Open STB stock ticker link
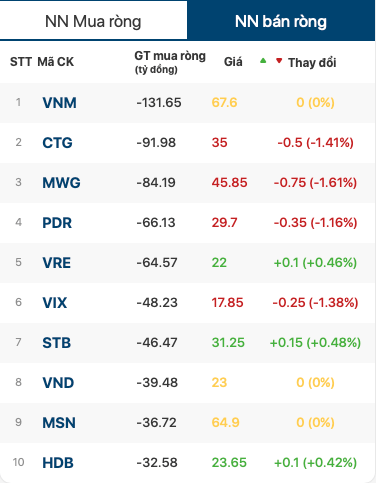Image resolution: width=376 pixels, height=483 pixels. 57,343
